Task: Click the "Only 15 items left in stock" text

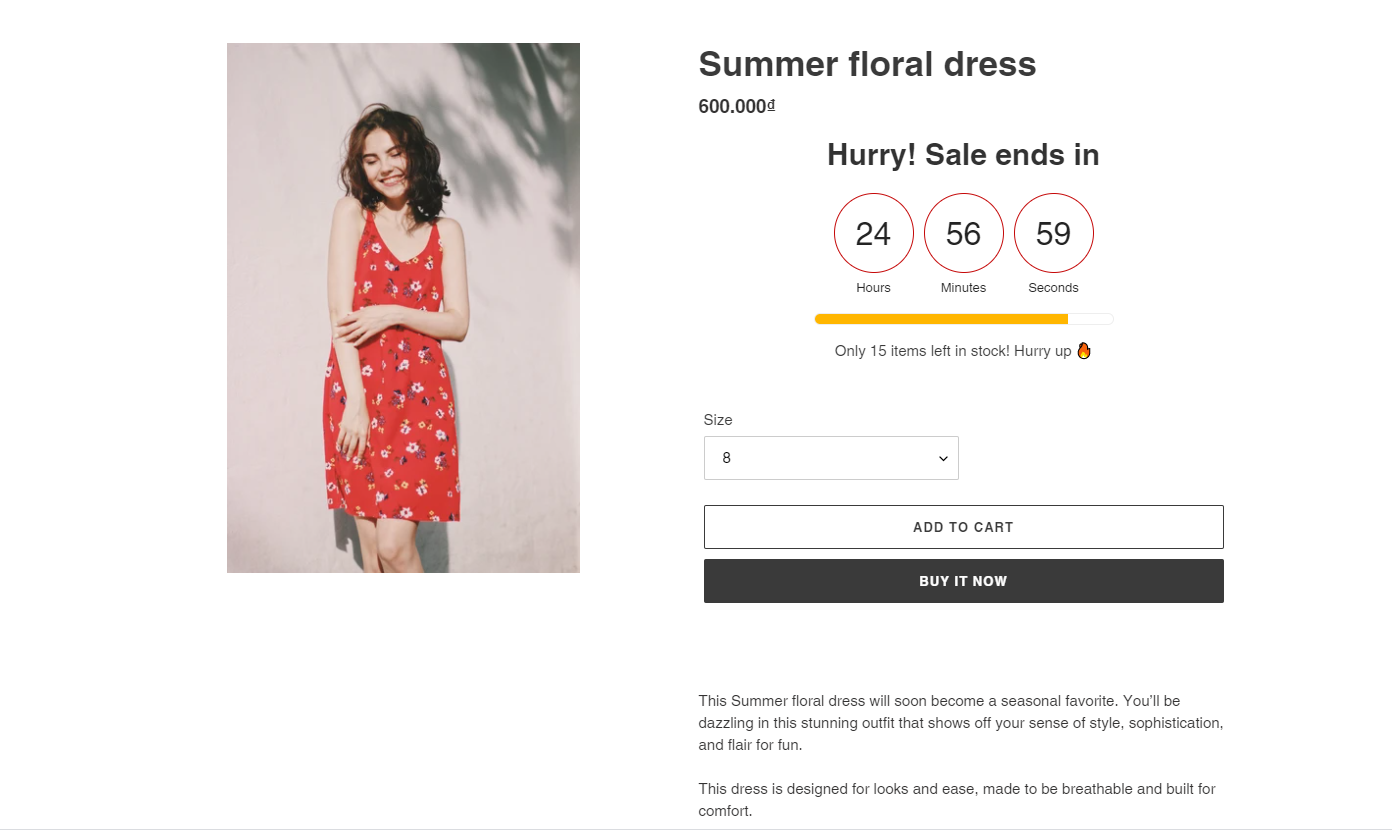Action: pyautogui.click(x=952, y=351)
